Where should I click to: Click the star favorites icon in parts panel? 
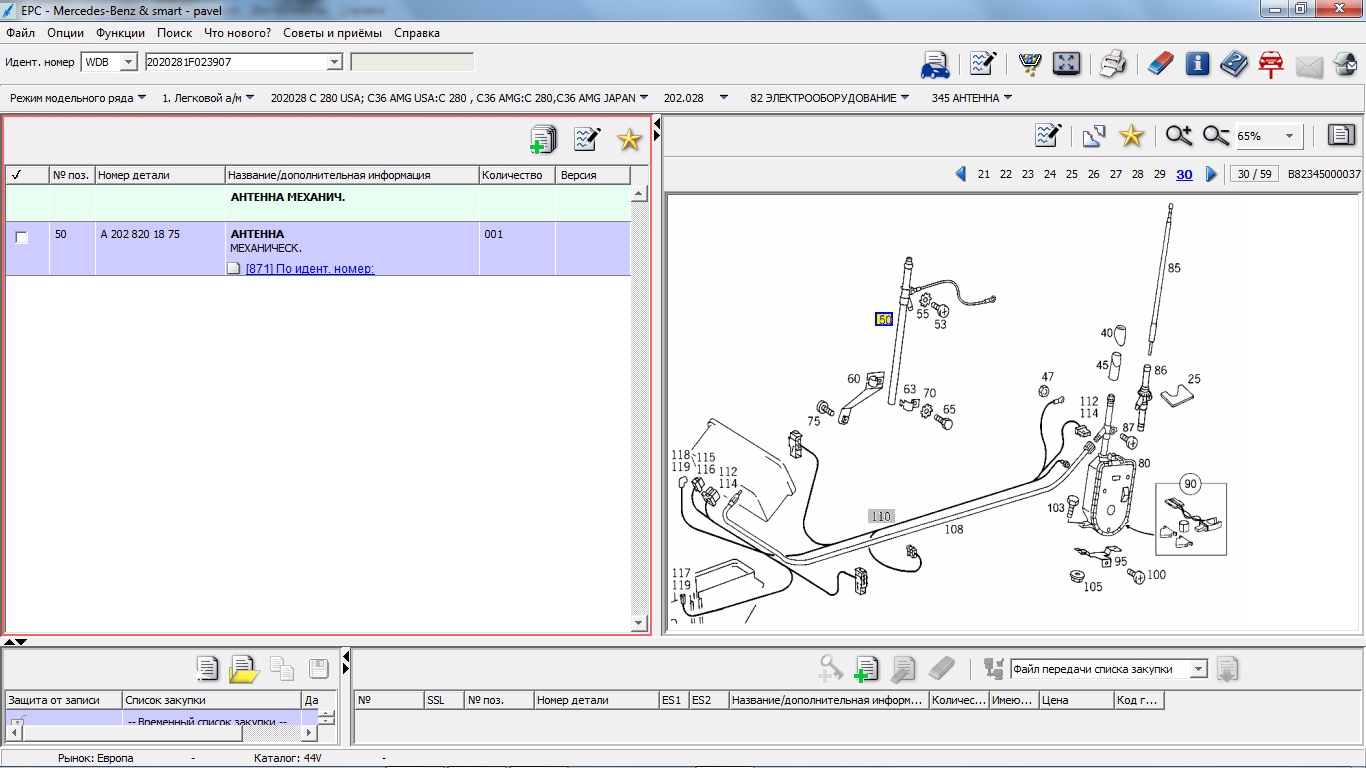pyautogui.click(x=629, y=139)
